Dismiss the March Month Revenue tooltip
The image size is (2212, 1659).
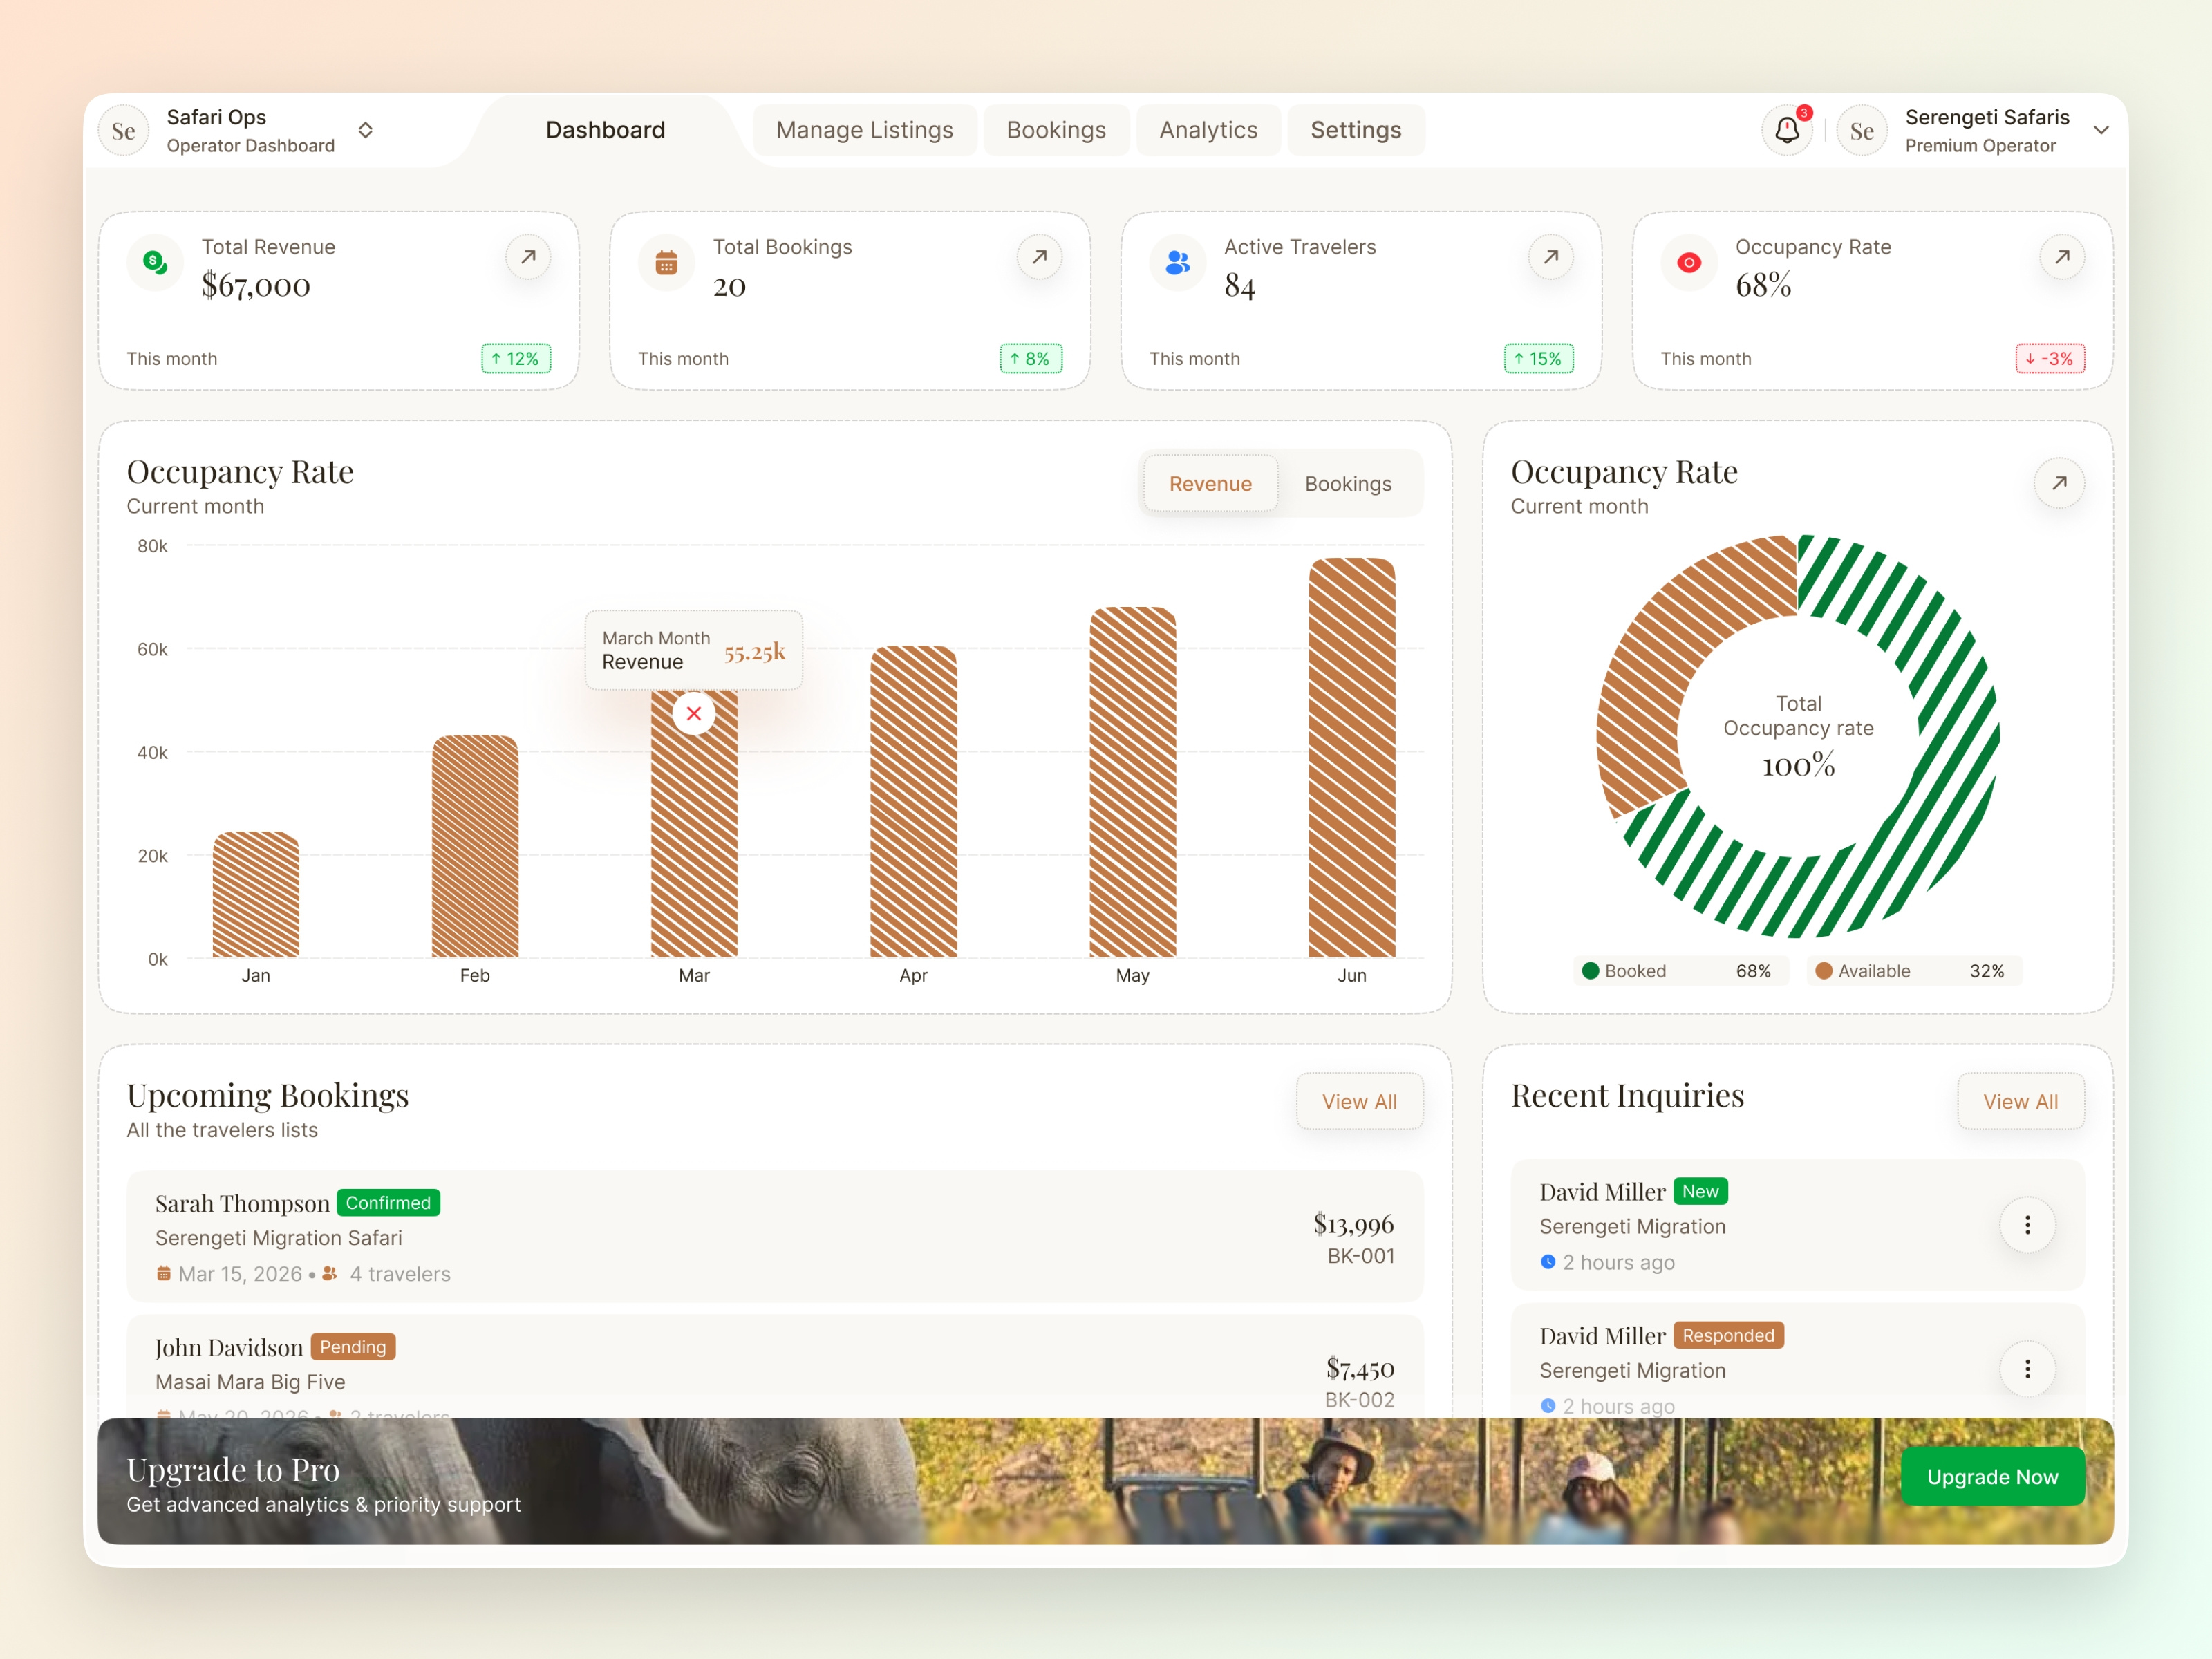693,714
